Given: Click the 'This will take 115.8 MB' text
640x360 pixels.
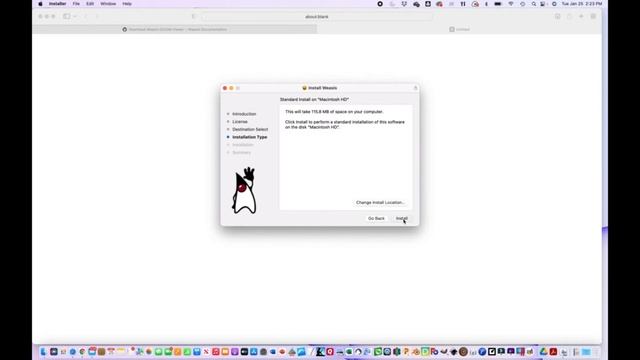Looking at the screenshot, I should [x=334, y=112].
